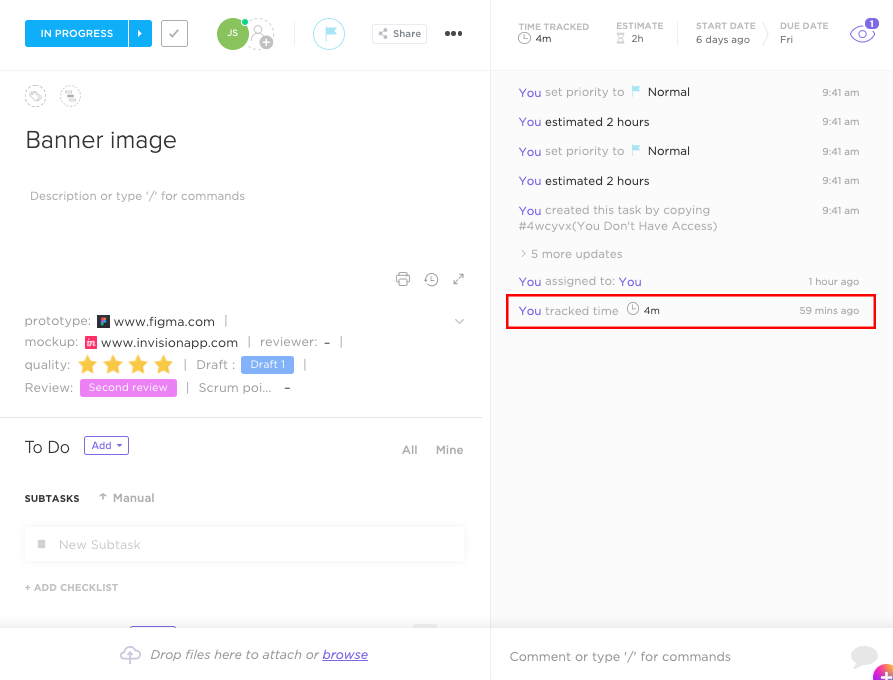The width and height of the screenshot is (893, 680).
Task: Rate quality by clicking the fifth star
Action: click(165, 365)
